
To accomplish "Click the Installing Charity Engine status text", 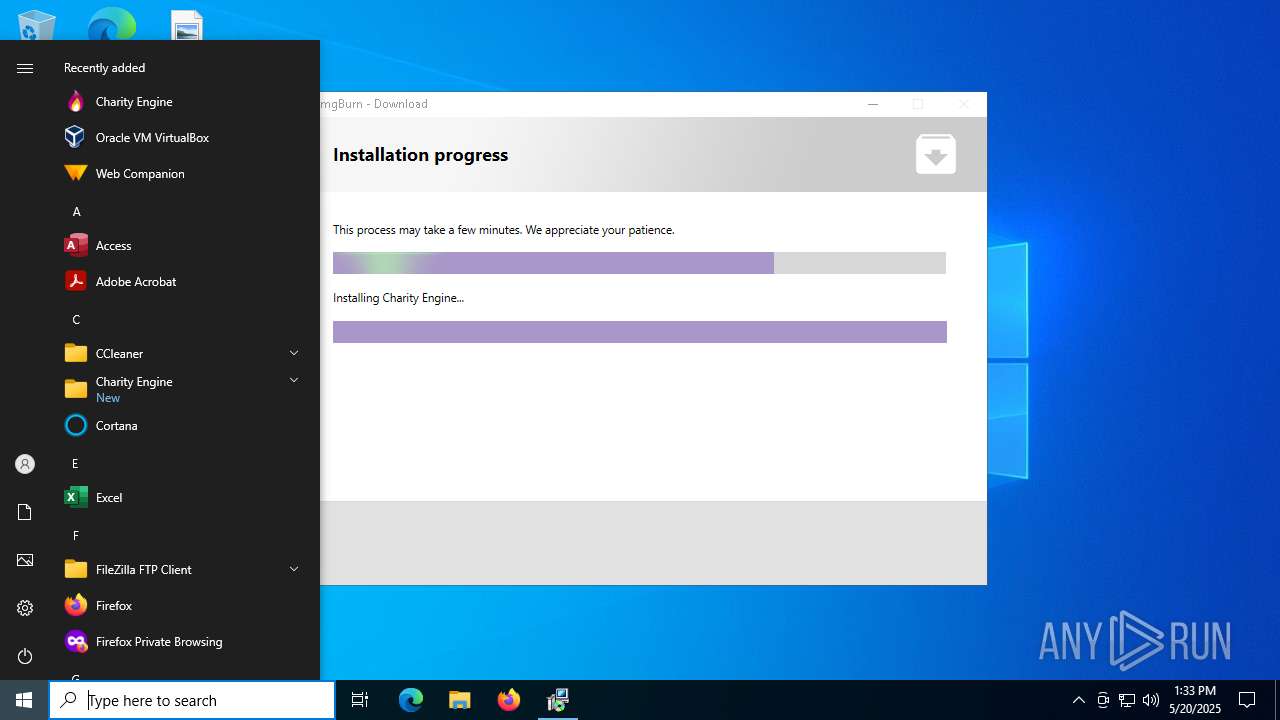I will coord(398,298).
